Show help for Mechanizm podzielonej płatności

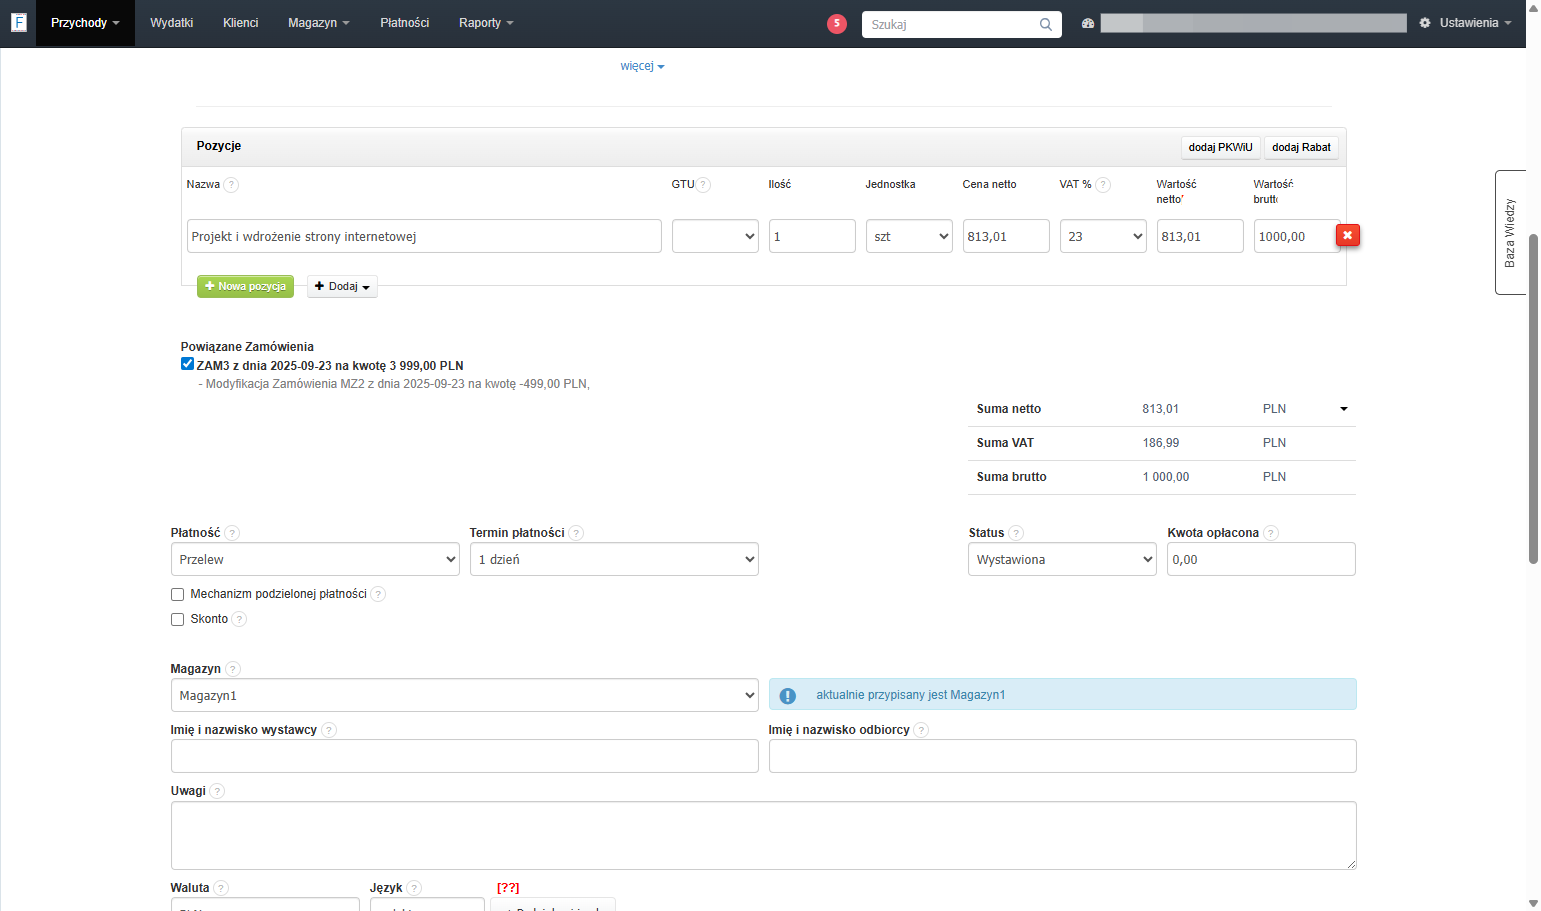[x=378, y=594]
